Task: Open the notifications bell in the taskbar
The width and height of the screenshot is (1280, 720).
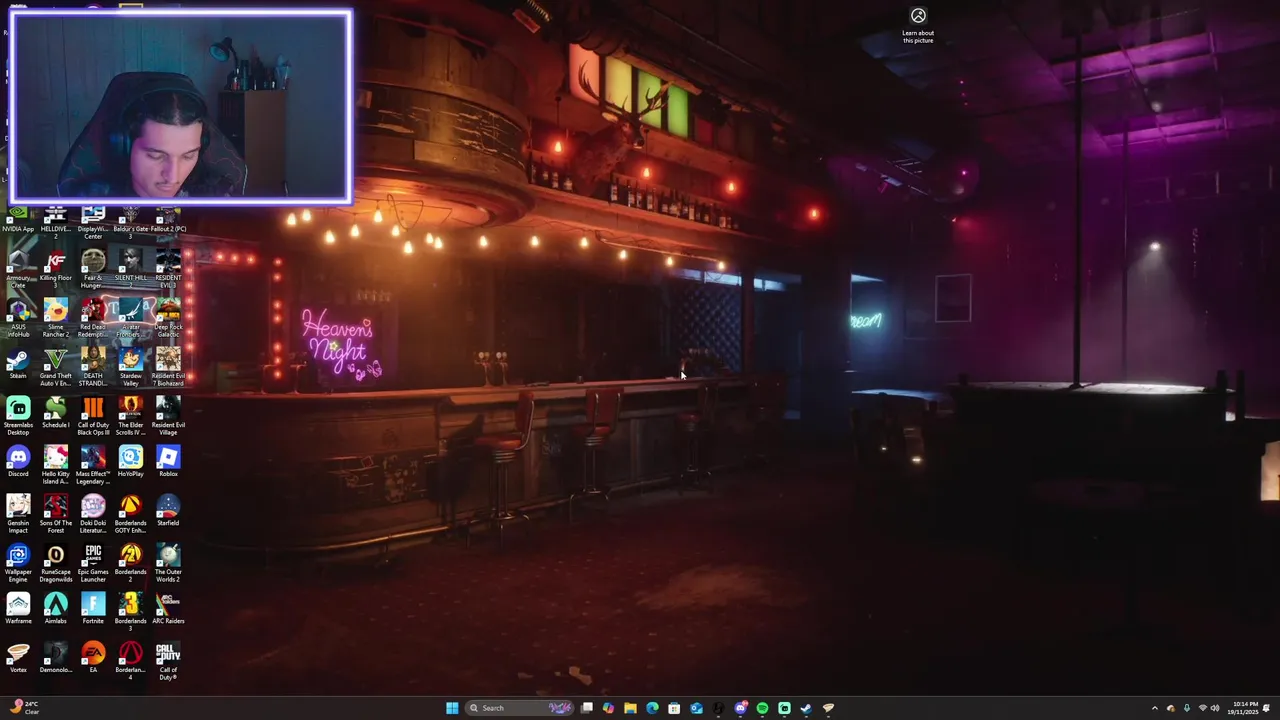Action: [1267, 708]
